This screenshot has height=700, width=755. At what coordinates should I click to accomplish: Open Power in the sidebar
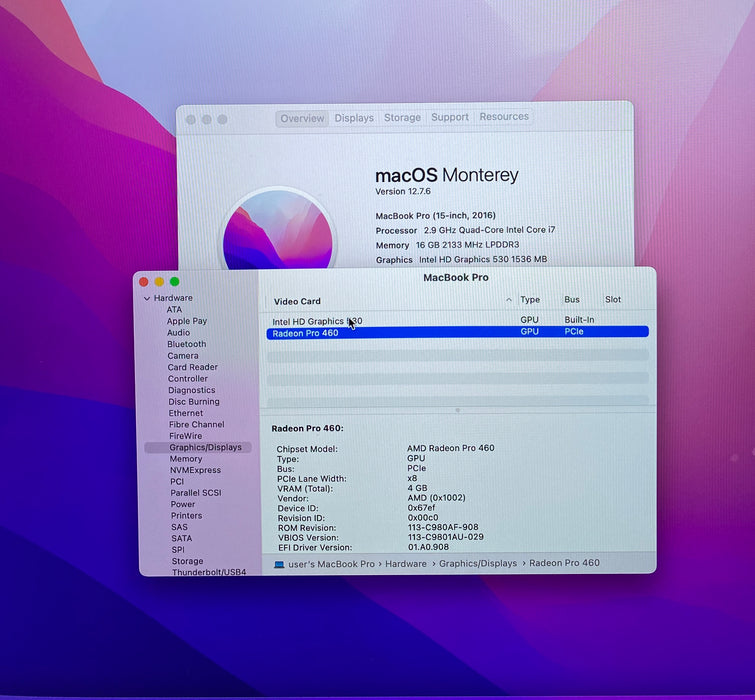(x=183, y=505)
